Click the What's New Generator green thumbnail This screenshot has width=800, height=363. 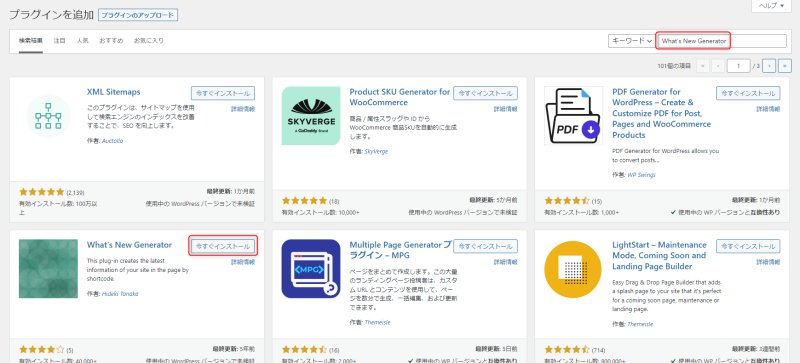48,269
